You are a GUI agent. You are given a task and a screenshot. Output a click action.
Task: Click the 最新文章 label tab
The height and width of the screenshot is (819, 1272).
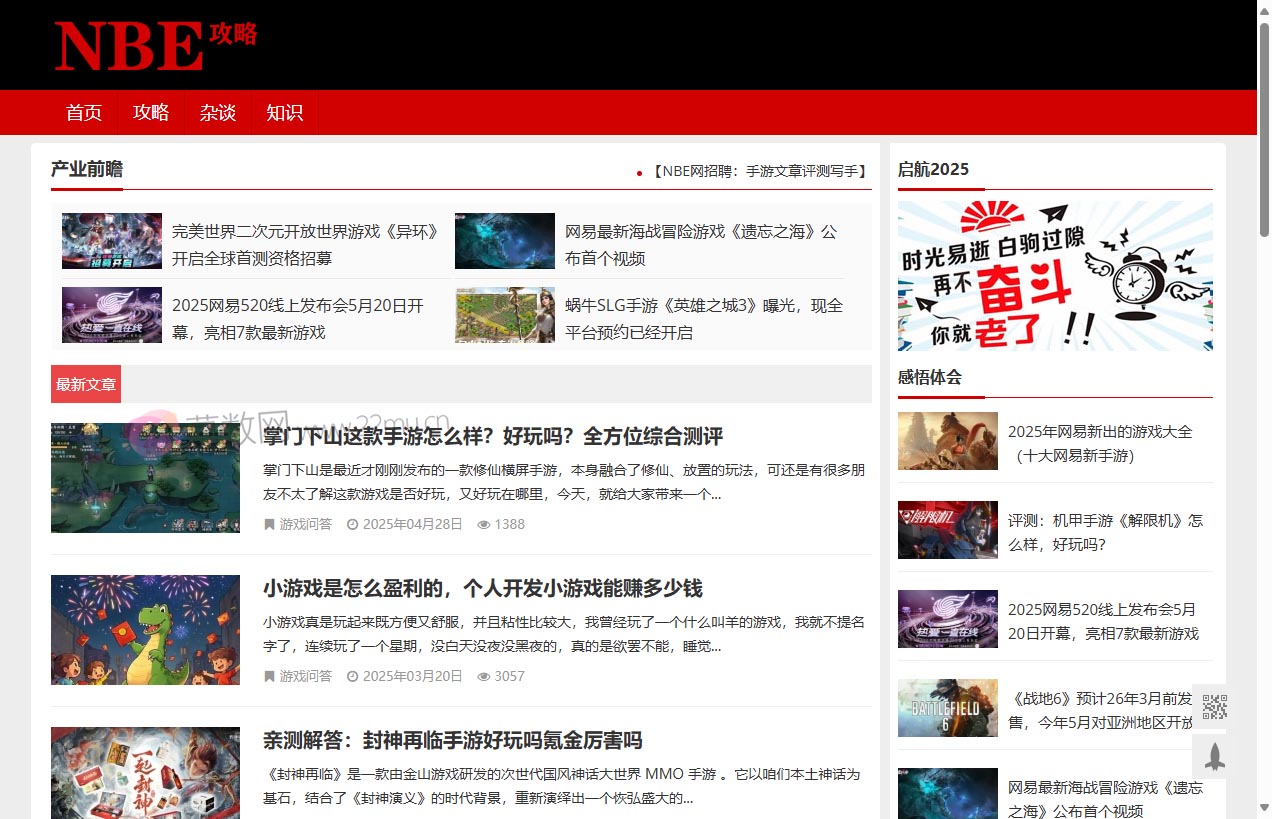(85, 383)
